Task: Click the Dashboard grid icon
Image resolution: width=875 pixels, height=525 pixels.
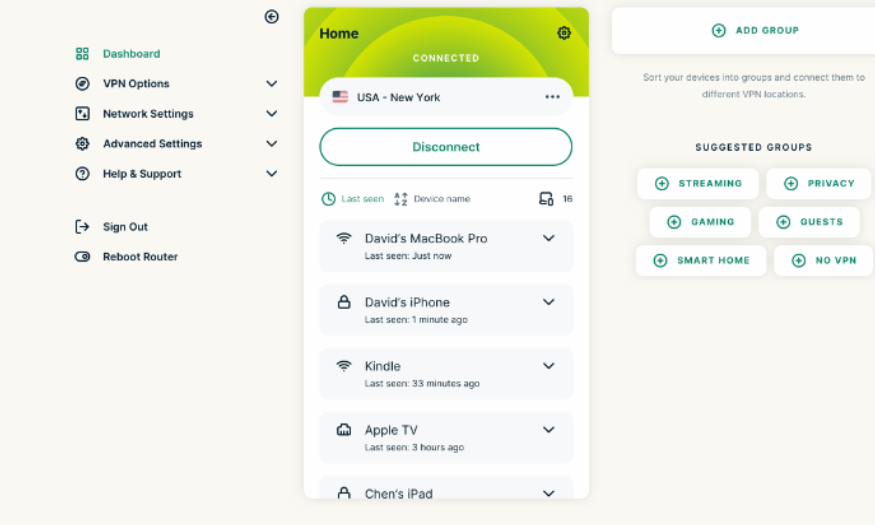Action: [82, 54]
